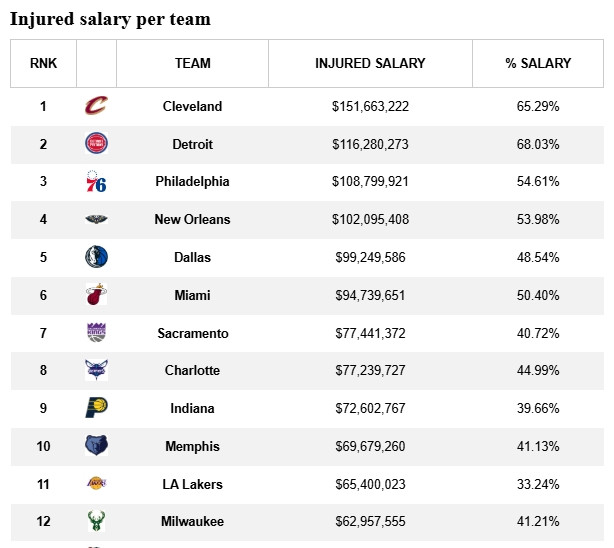This screenshot has height=548, width=614.
Task: Click the Milwaukee Bucks team logo
Action: click(x=96, y=521)
